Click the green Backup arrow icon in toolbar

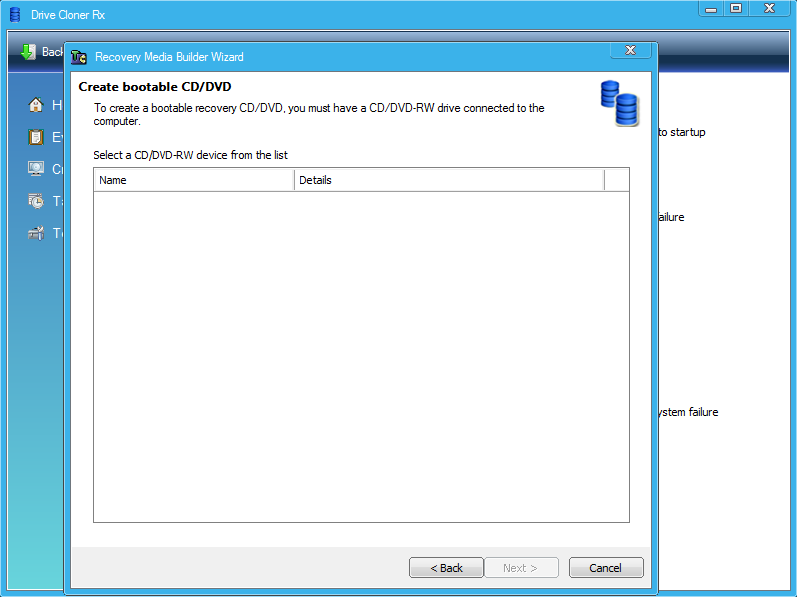pos(28,52)
